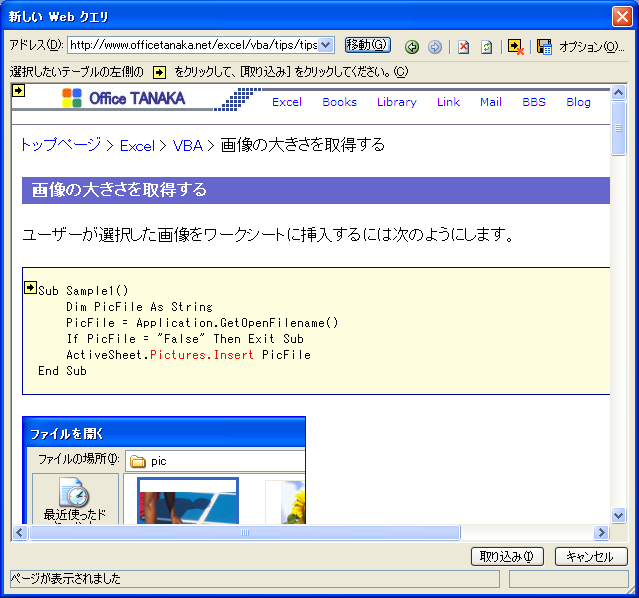Click the red Pictures.Insert code text
Viewport: 639px width, 598px height.
click(202, 355)
